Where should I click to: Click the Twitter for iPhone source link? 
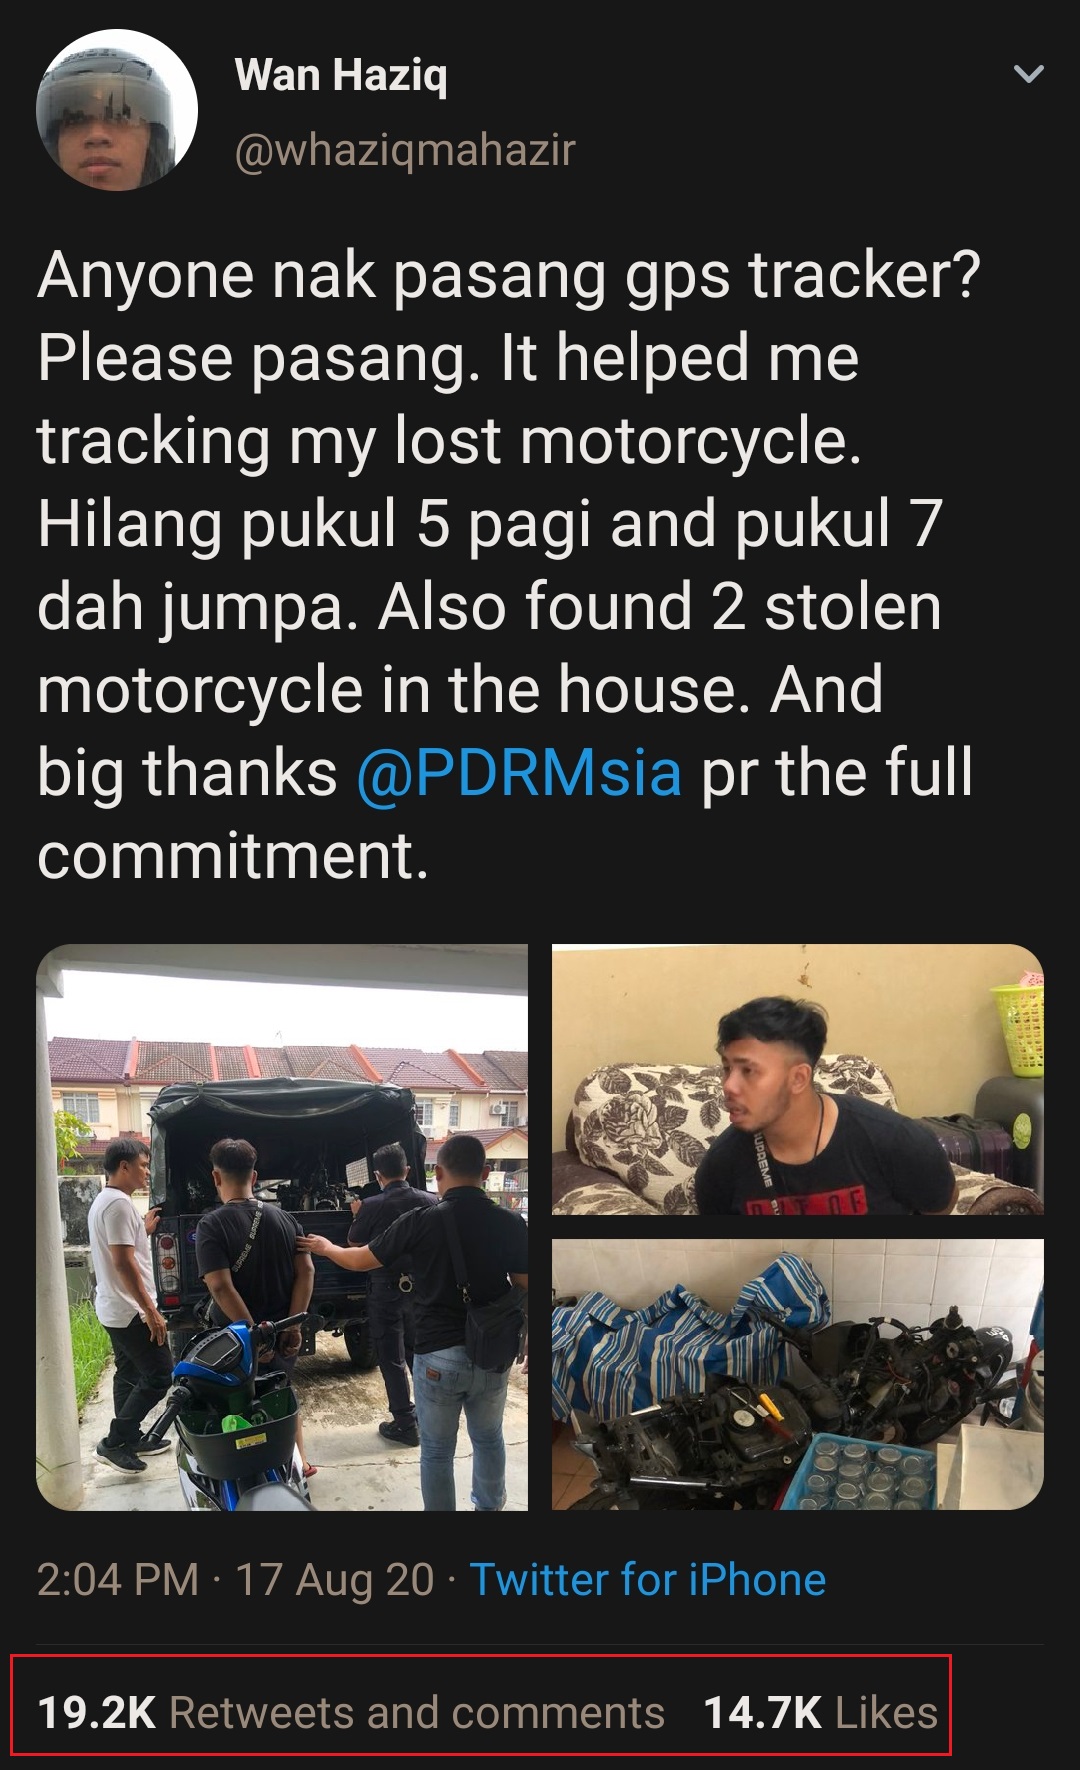[x=648, y=1580]
